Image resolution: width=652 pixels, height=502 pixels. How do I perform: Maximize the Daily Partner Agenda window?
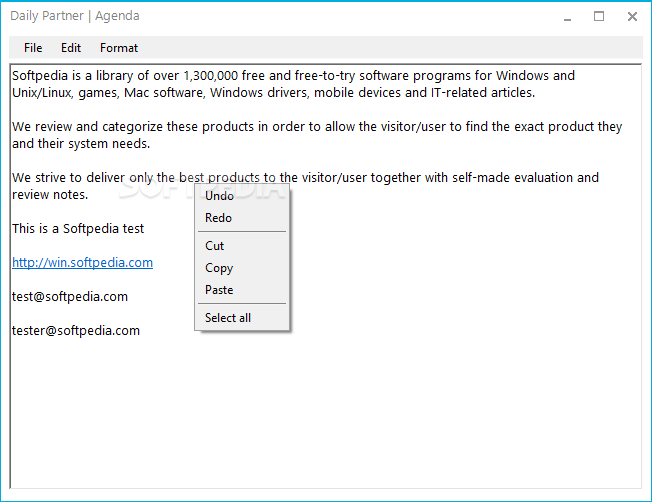(x=599, y=17)
